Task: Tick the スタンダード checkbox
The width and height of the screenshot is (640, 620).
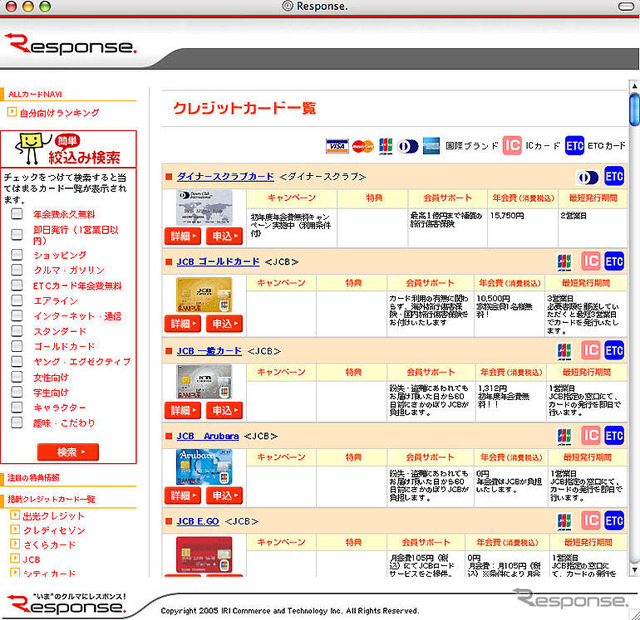Action: [x=17, y=331]
